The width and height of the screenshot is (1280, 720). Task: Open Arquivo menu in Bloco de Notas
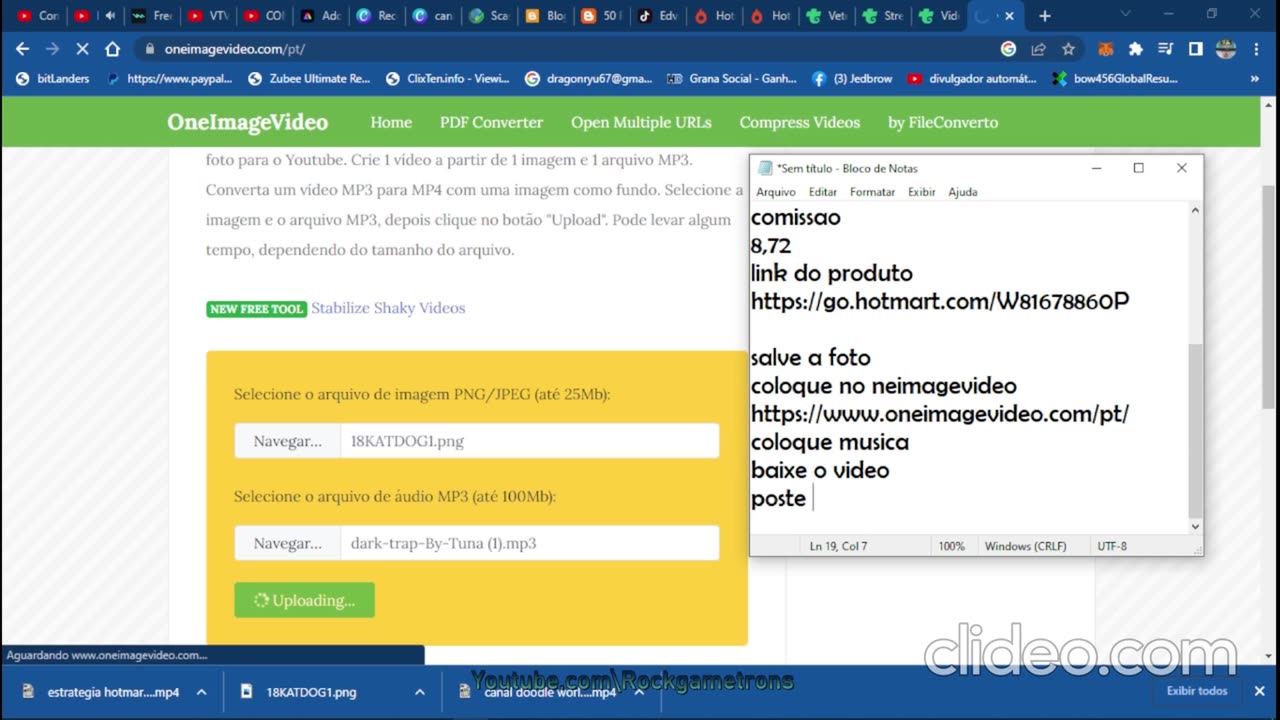pos(776,192)
